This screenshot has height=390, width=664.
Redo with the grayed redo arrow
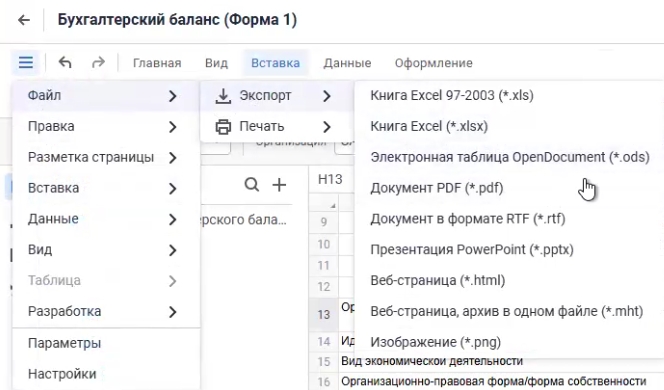(98, 63)
